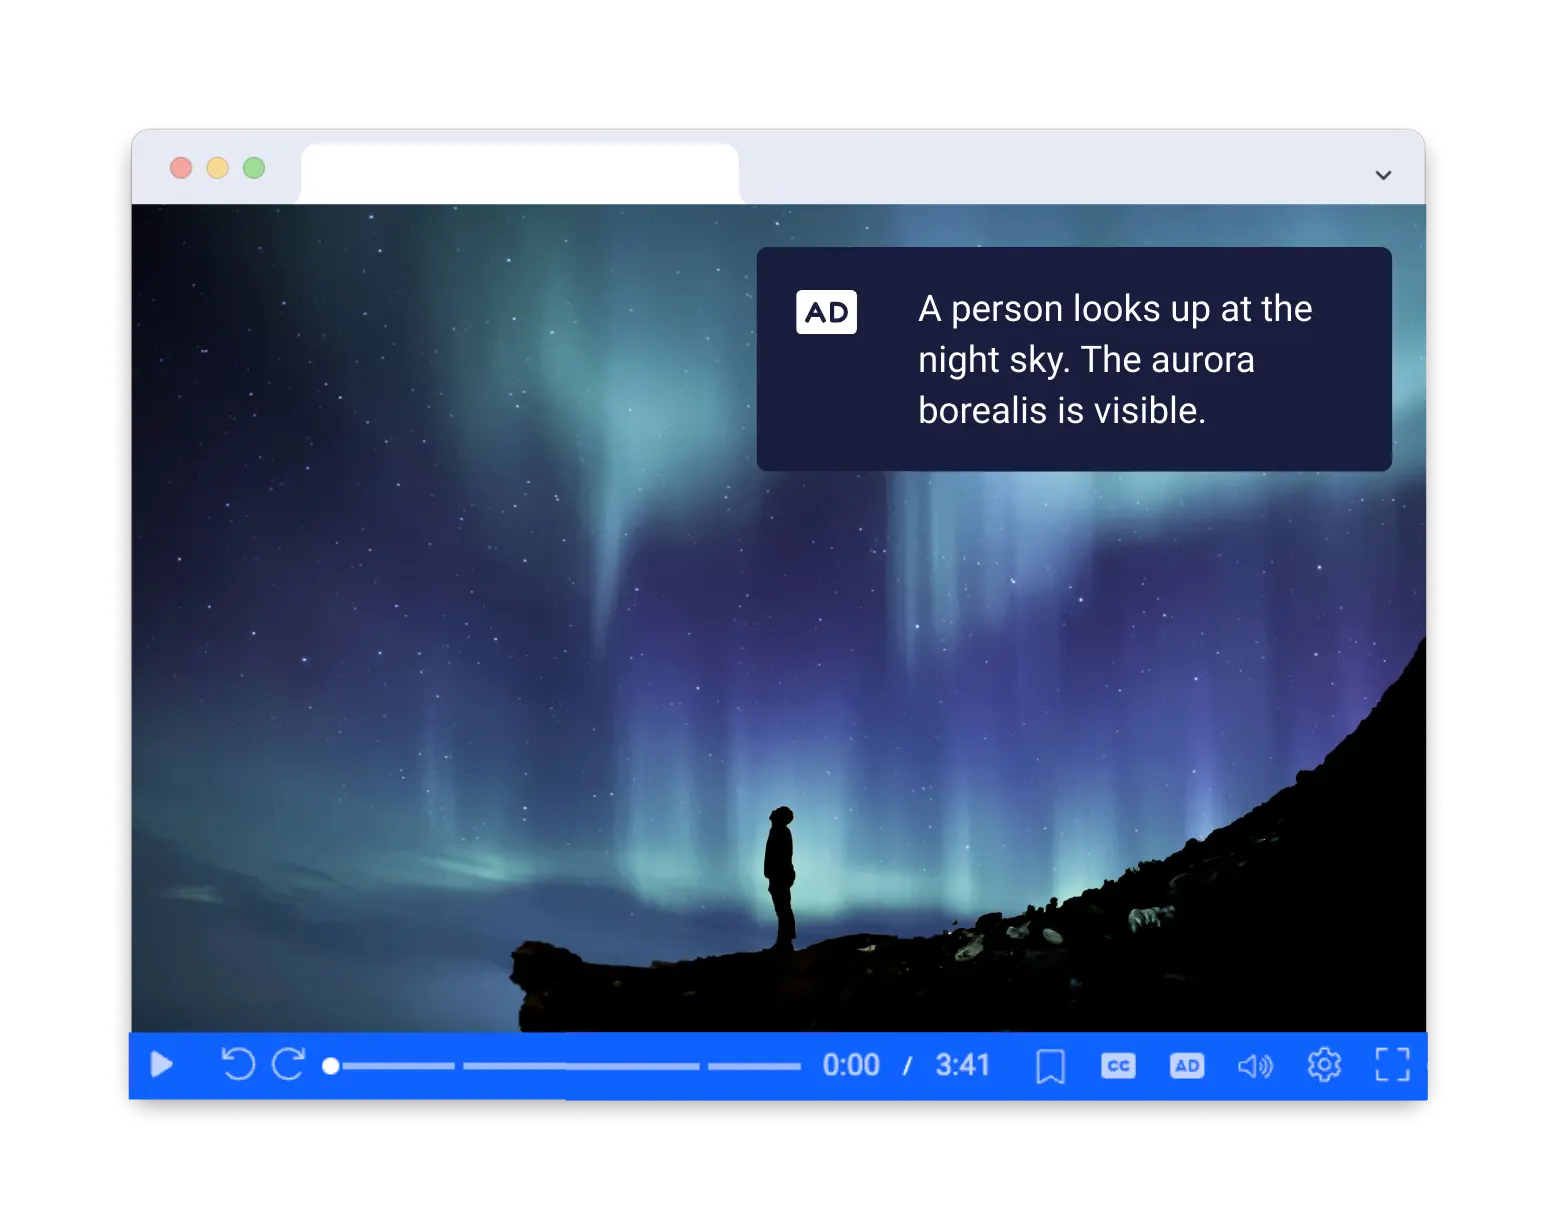The height and width of the screenshot is (1226, 1556).
Task: Click the AD badge on the description overlay
Action: pos(826,311)
